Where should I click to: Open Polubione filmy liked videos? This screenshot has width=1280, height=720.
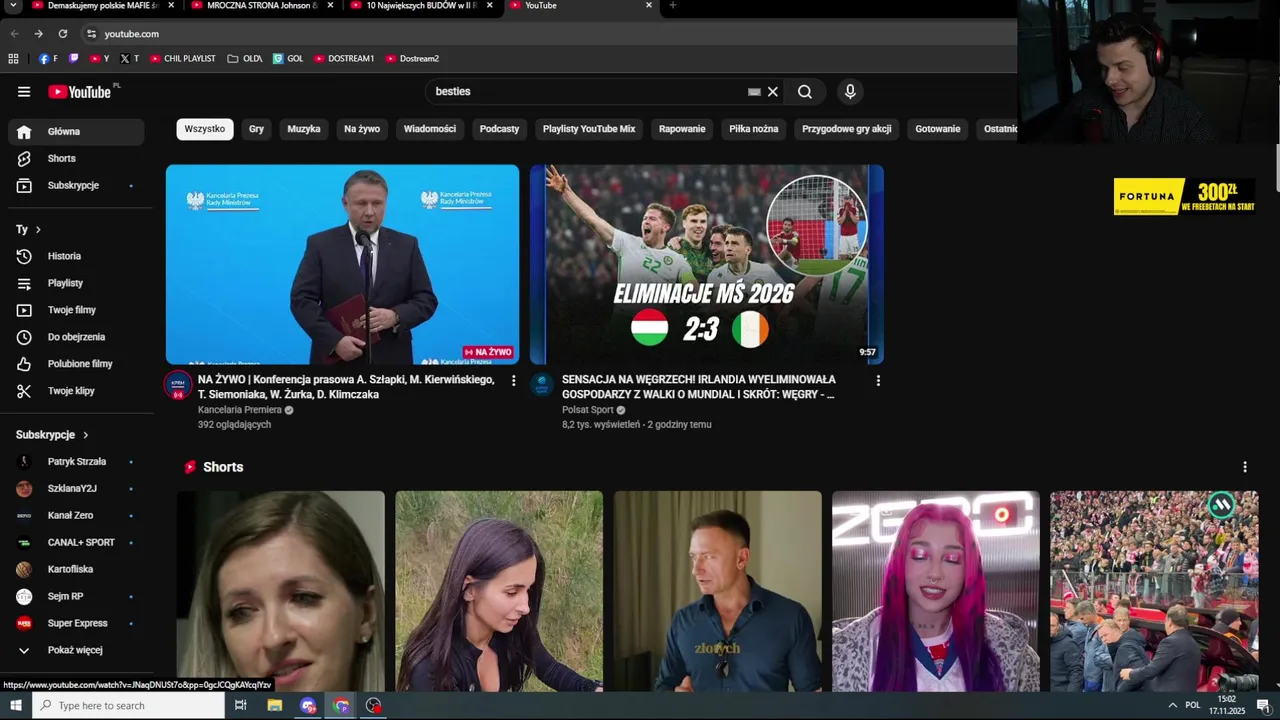click(x=76, y=365)
